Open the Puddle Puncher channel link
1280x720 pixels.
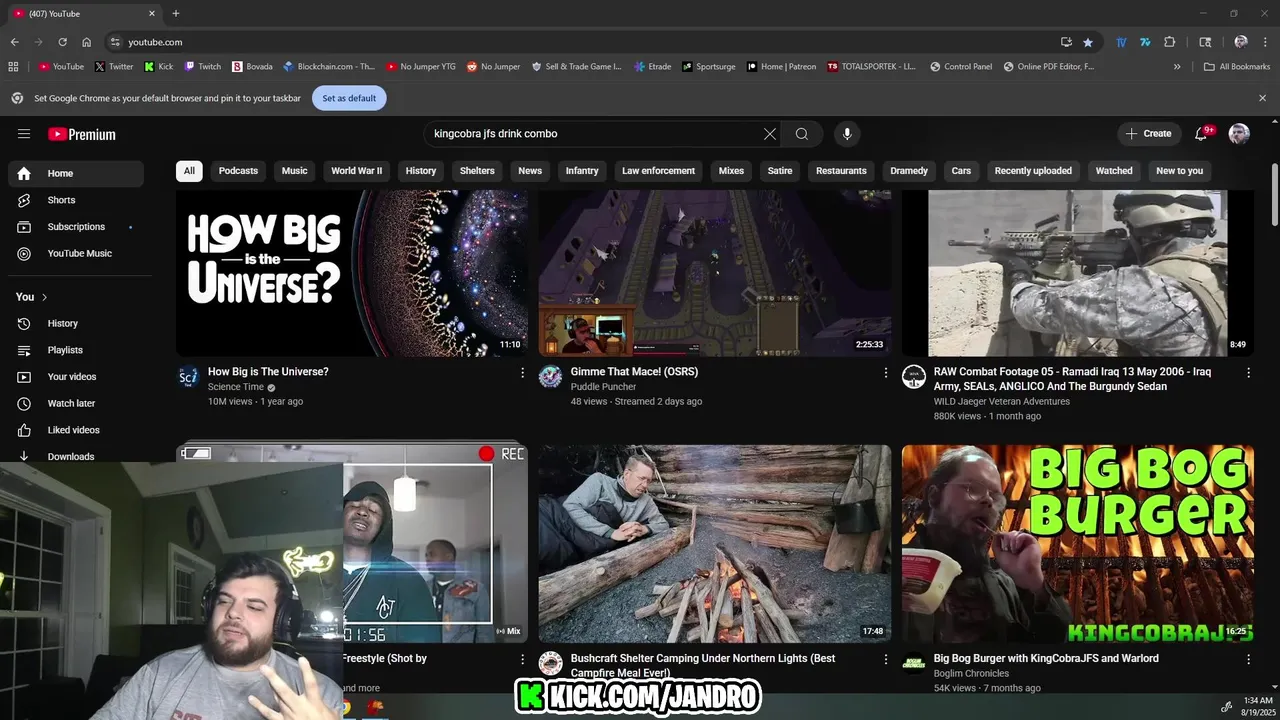coord(604,387)
